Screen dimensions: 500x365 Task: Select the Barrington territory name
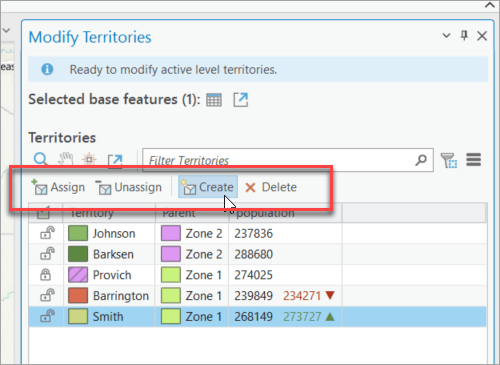click(x=121, y=296)
